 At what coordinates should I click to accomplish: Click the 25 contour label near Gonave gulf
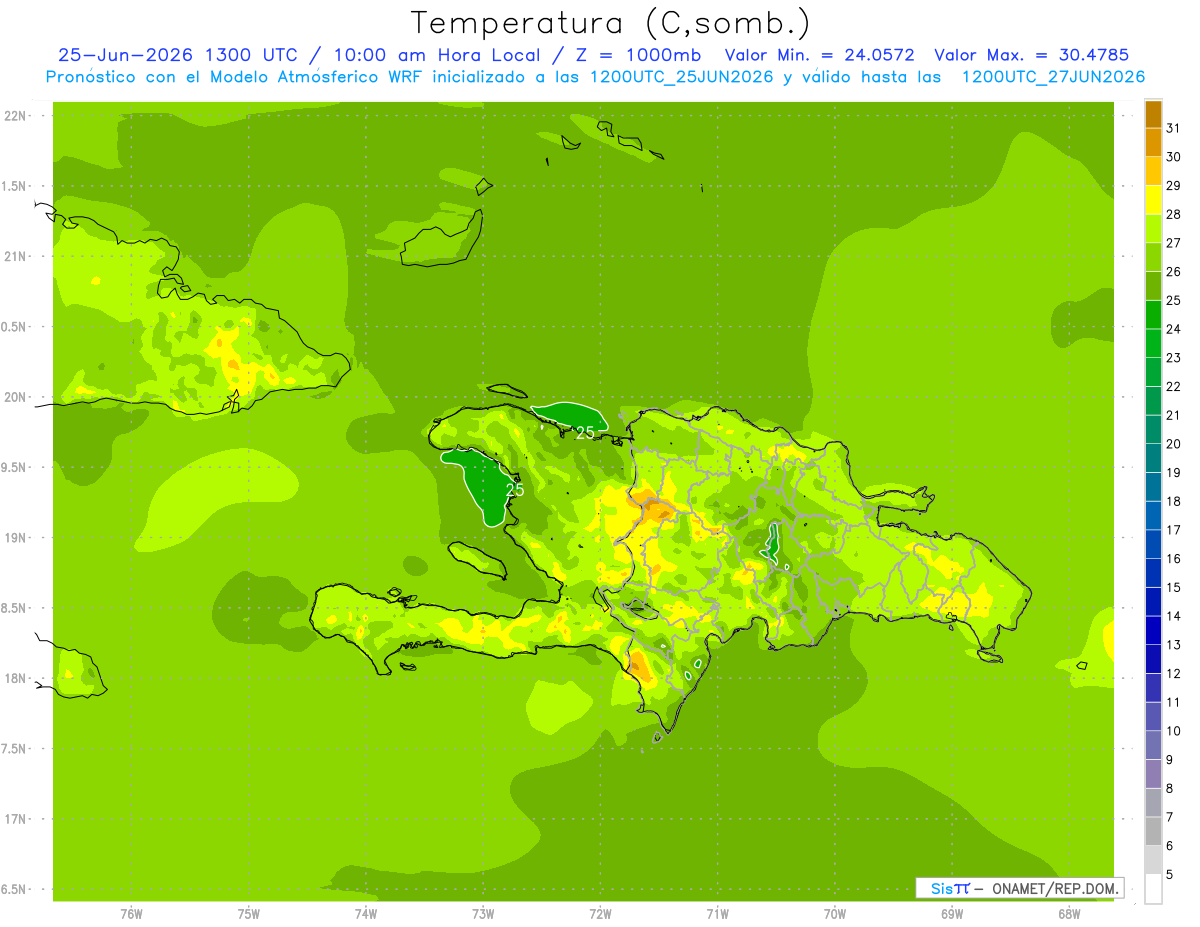pos(515,490)
